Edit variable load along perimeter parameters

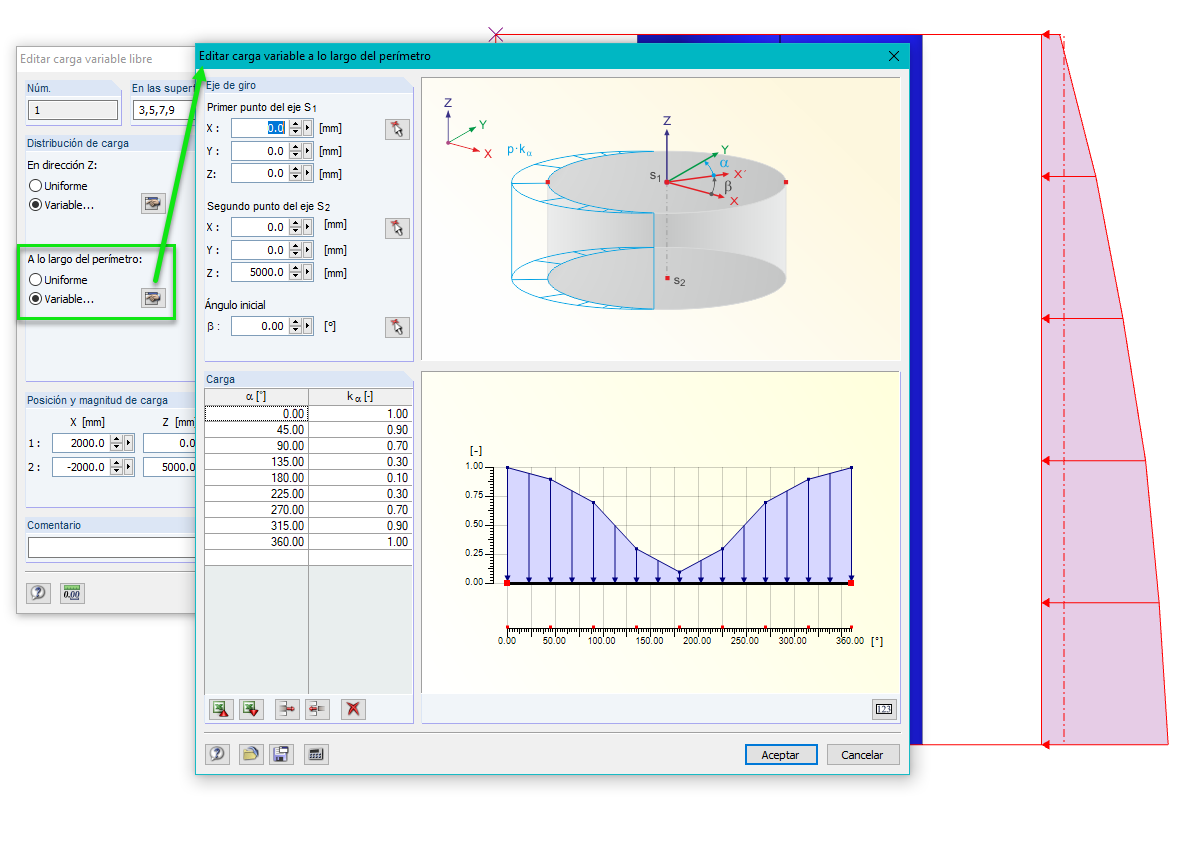(153, 298)
